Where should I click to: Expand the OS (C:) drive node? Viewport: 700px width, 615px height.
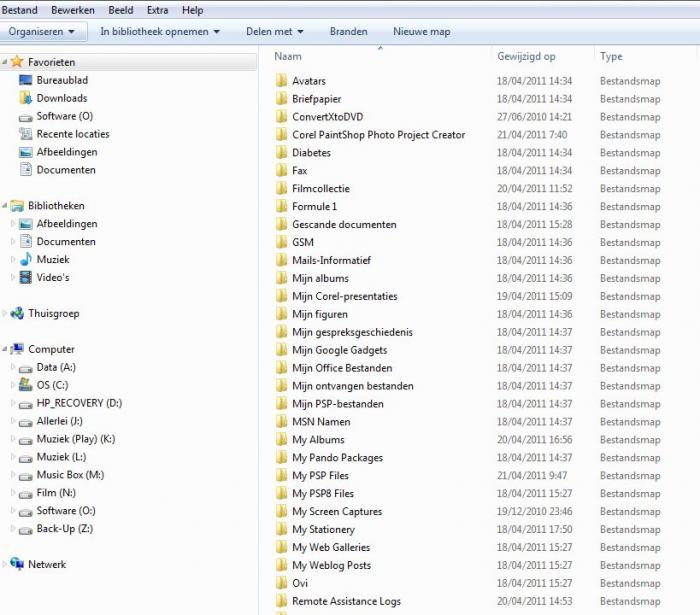pyautogui.click(x=13, y=385)
